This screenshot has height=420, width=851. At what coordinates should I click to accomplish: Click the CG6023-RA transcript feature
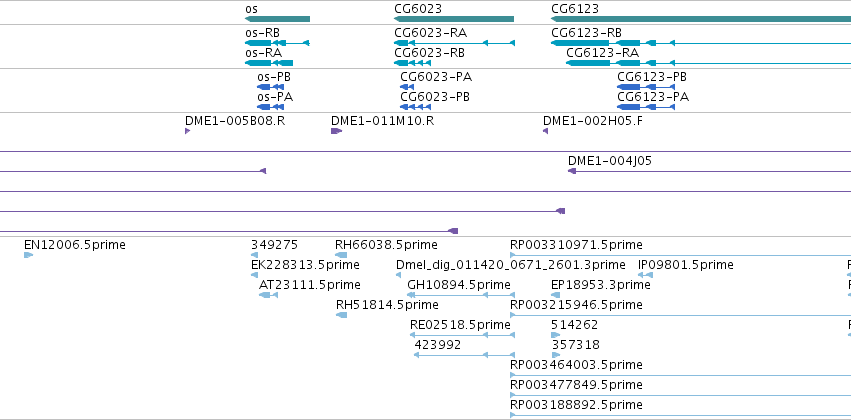pyautogui.click(x=454, y=43)
